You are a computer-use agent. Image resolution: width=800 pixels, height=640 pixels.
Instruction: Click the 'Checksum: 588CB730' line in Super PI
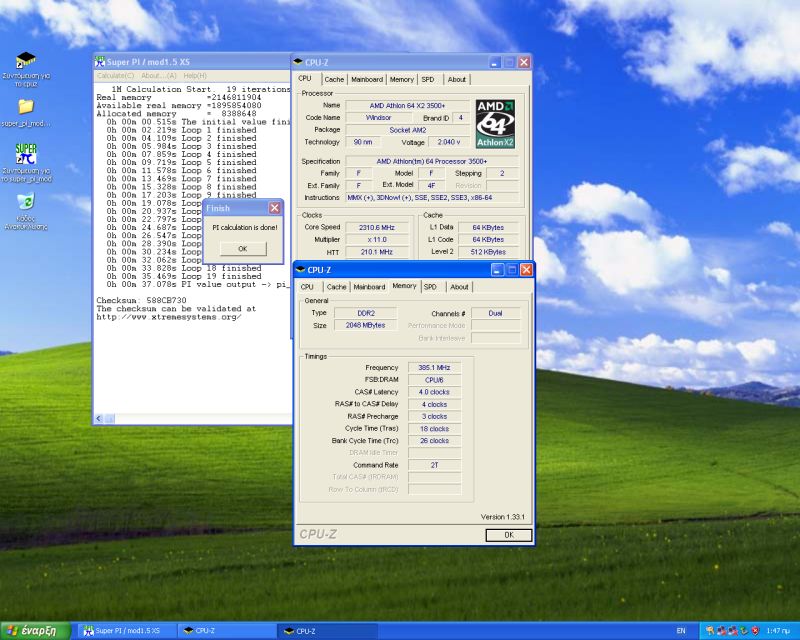(x=141, y=301)
